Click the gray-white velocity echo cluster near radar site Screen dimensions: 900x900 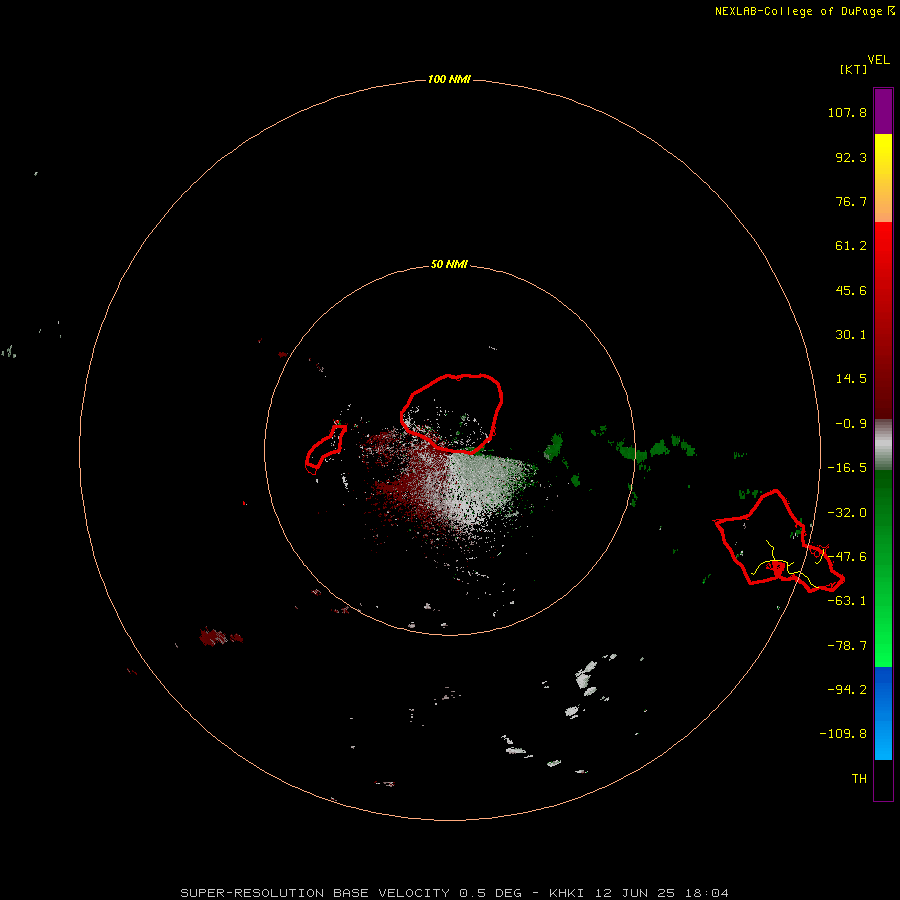click(479, 488)
